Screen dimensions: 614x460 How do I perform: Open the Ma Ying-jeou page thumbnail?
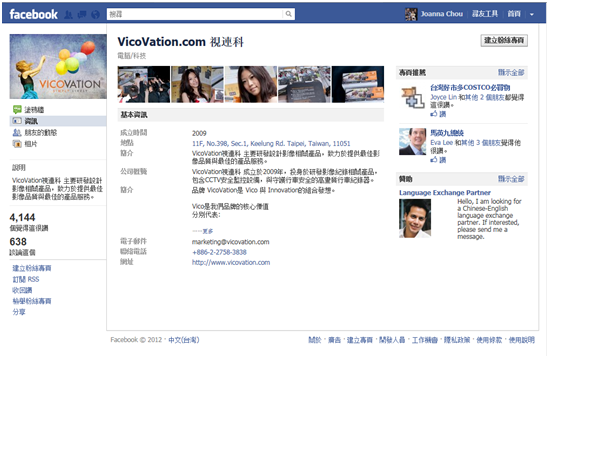[x=413, y=141]
